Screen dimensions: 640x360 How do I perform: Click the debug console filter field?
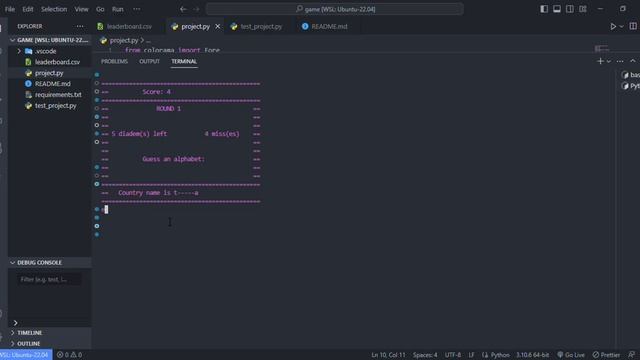pyautogui.click(x=49, y=280)
